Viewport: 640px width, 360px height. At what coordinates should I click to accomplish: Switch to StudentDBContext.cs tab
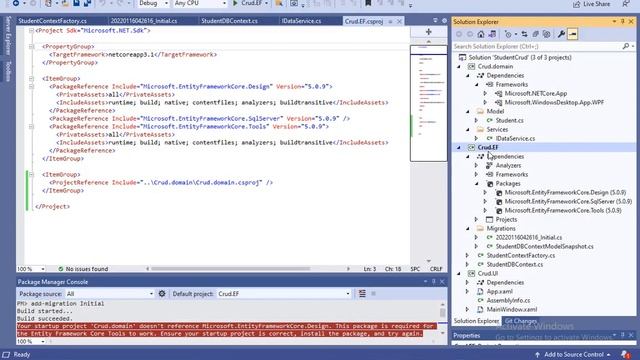pos(229,21)
